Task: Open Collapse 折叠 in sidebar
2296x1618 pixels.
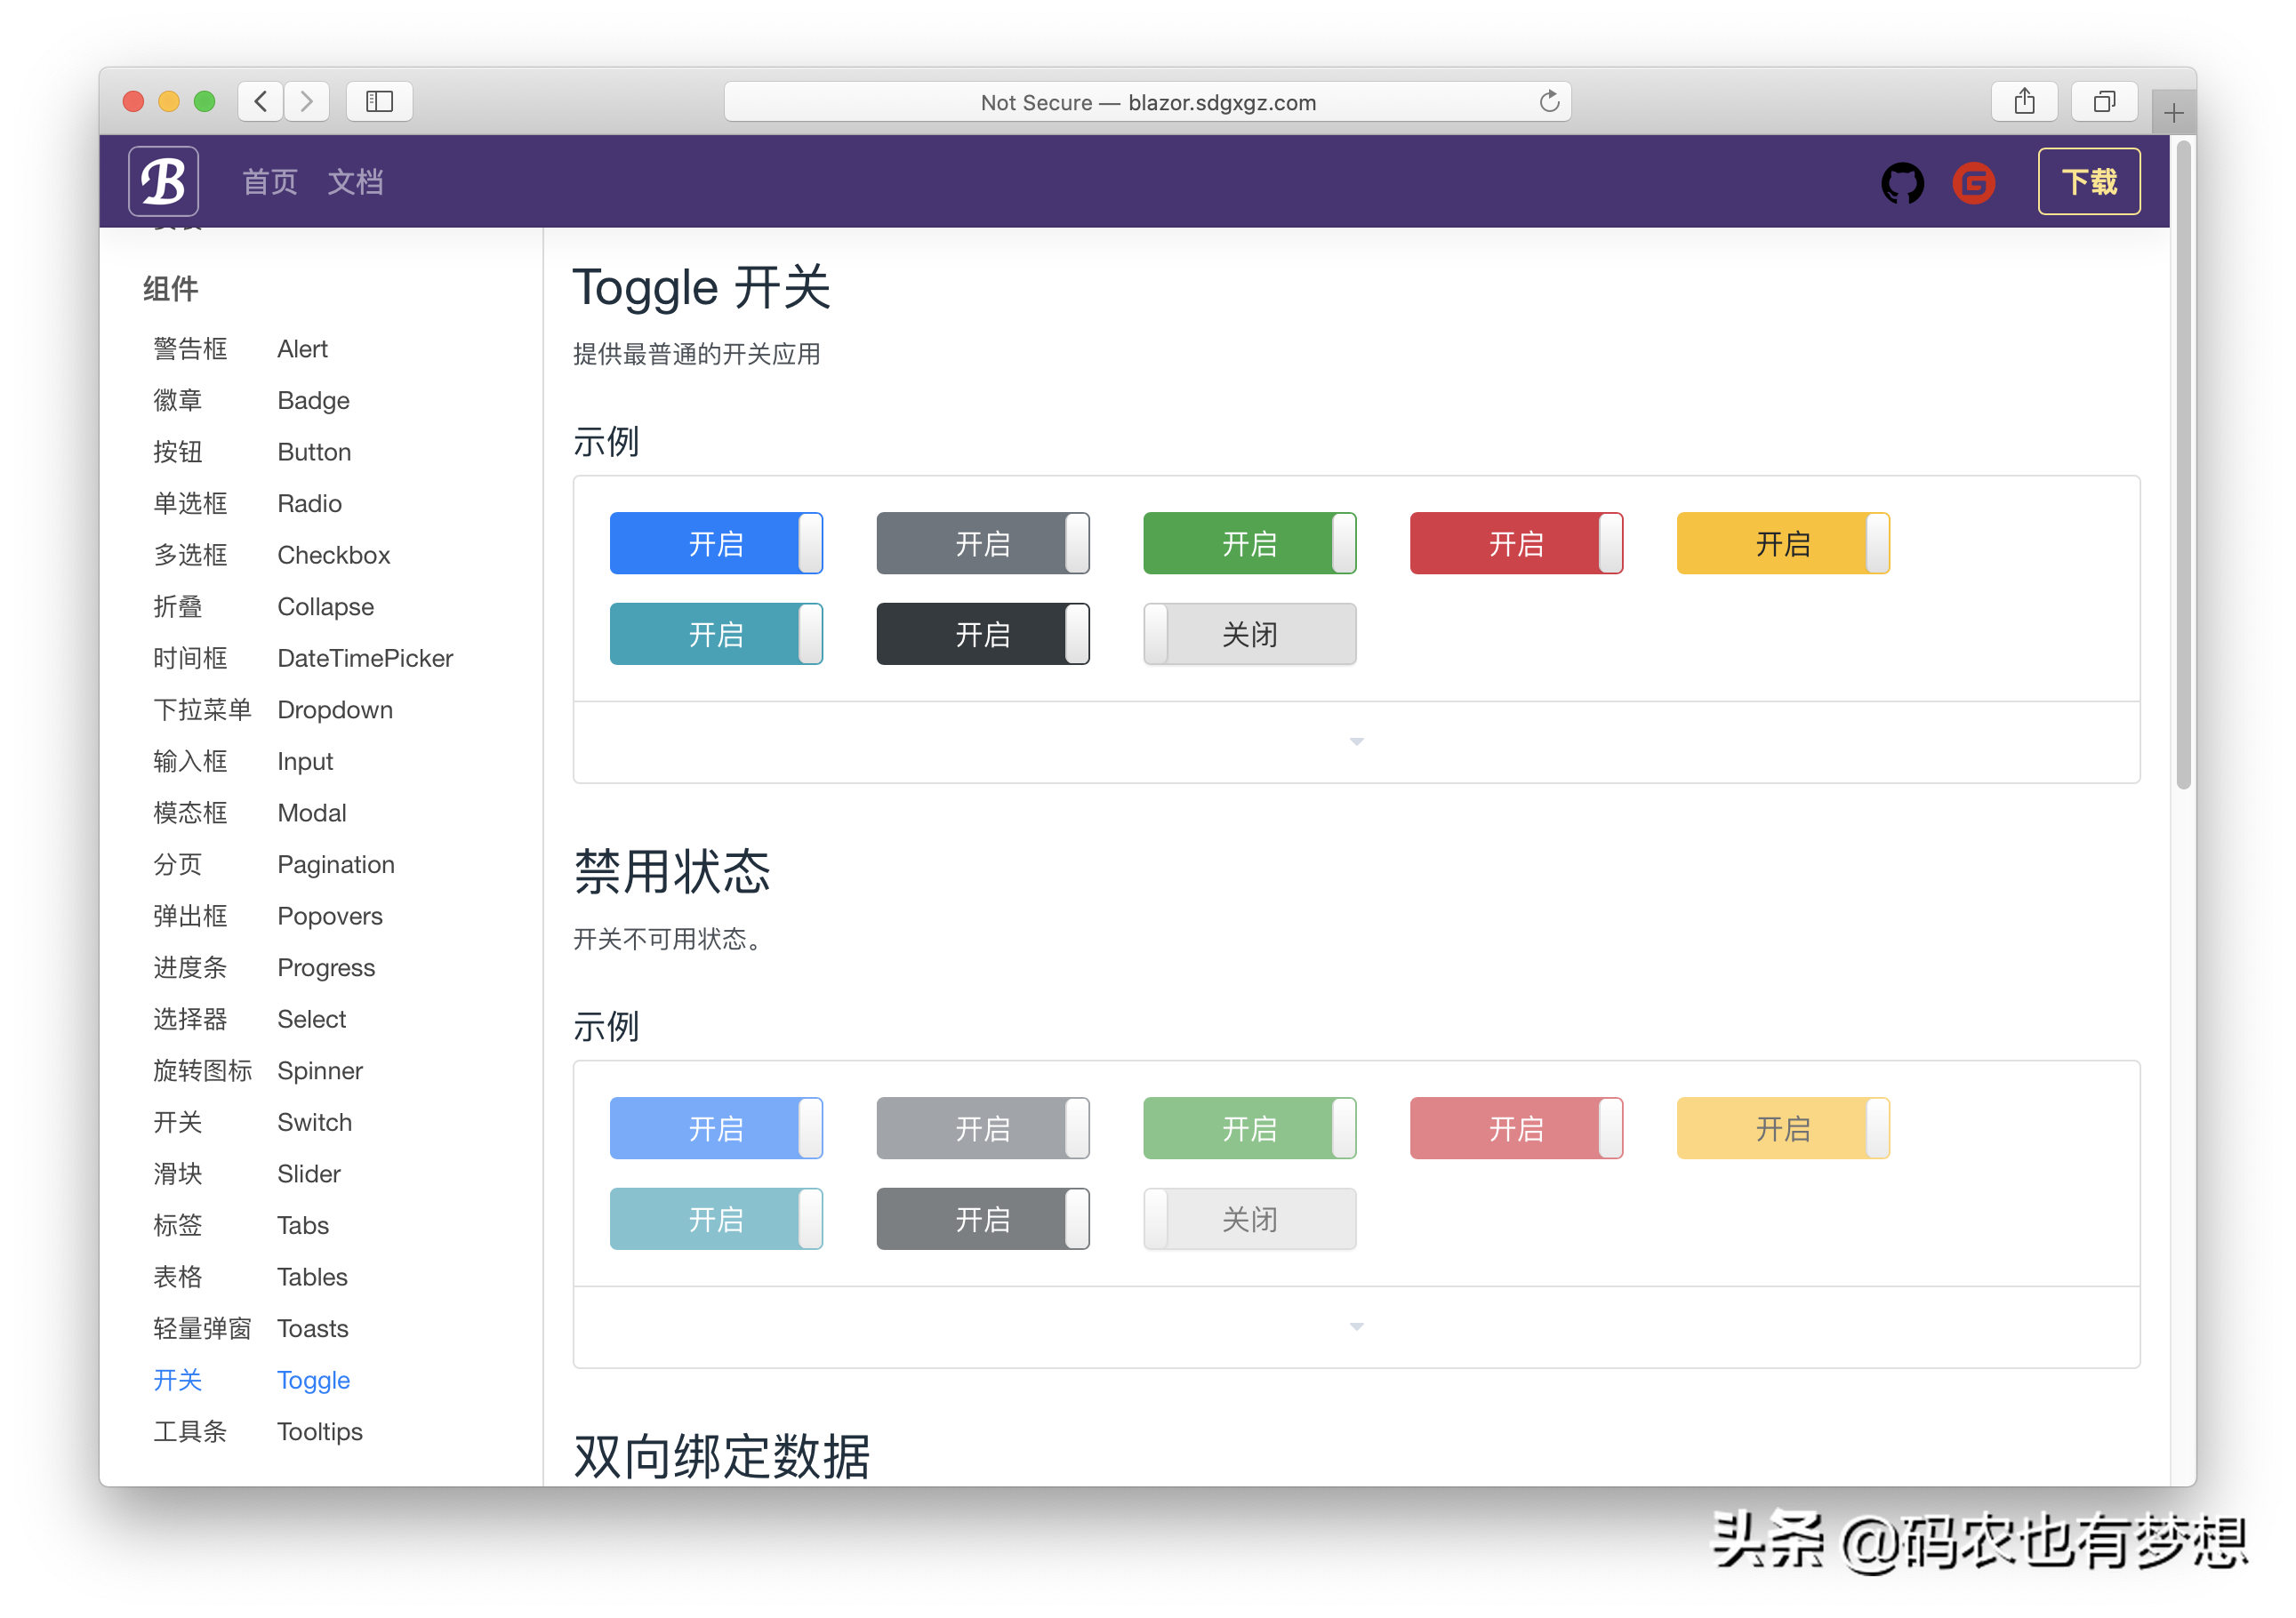Action: (x=263, y=607)
